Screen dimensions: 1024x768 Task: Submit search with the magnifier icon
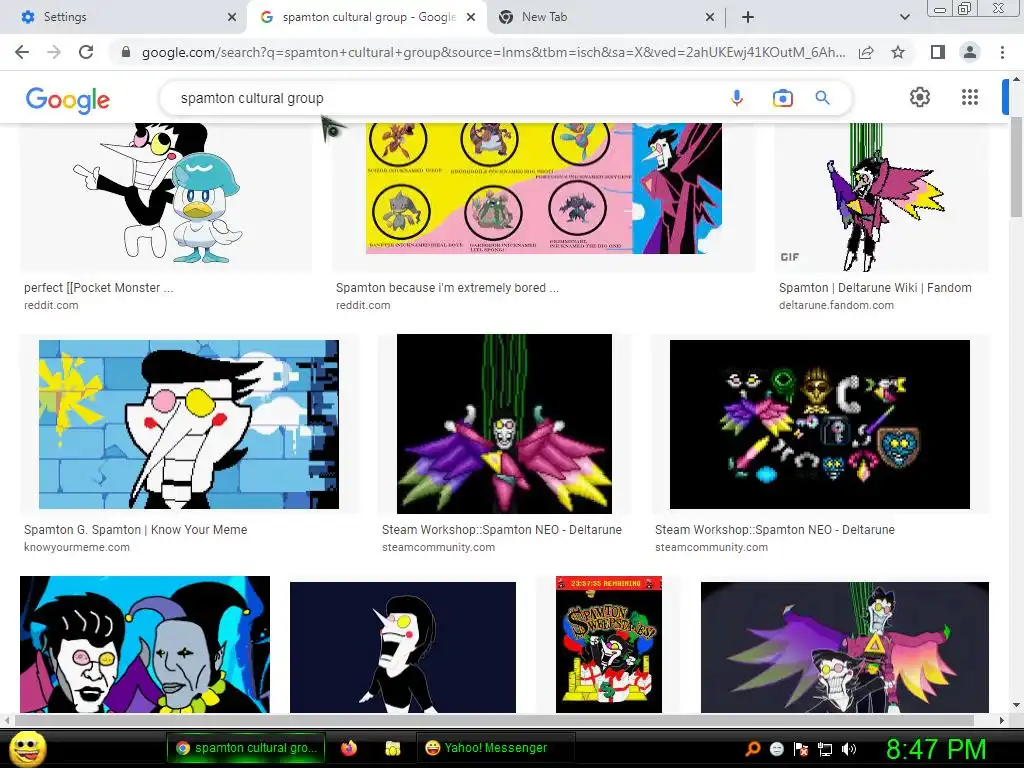coord(822,98)
